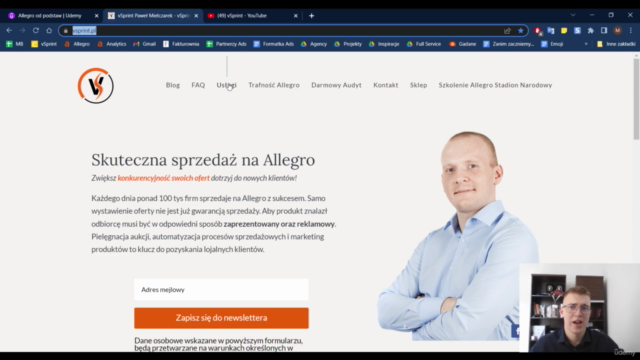This screenshot has width=640, height=360.
Task: Open the Full Service bookmark
Action: [424, 44]
